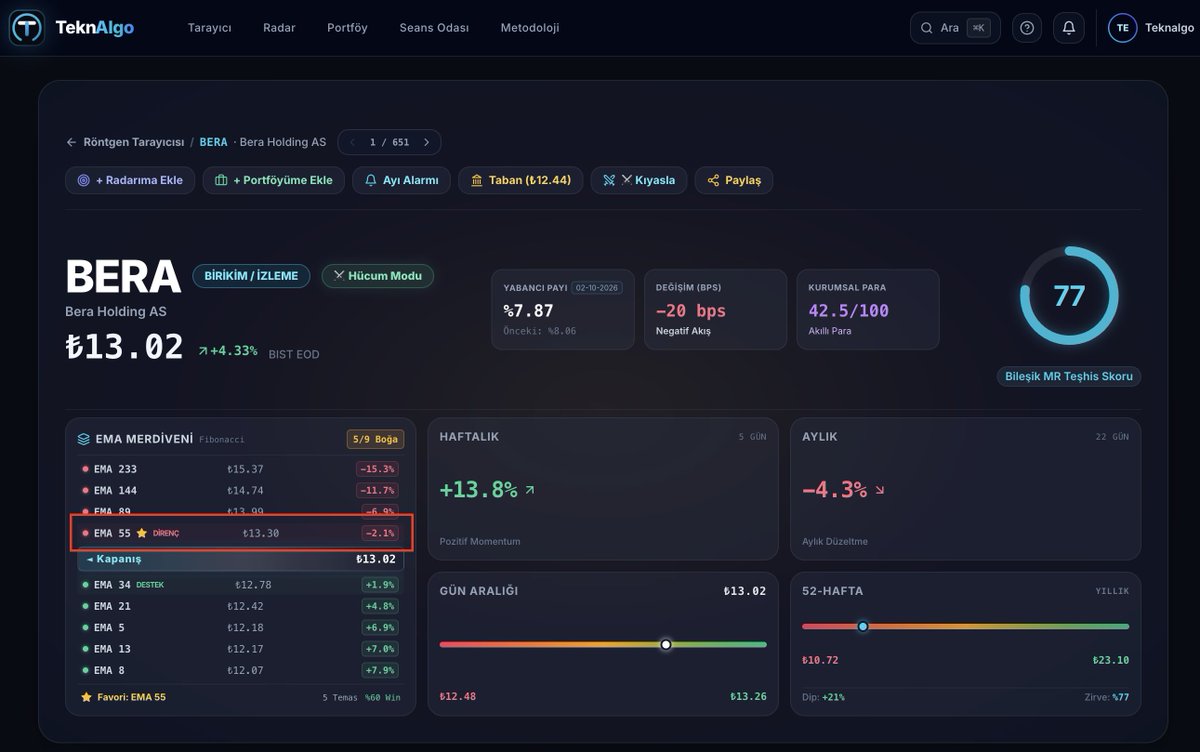Open the Tarayıcı menu
The image size is (1200, 752).
coord(209,28)
